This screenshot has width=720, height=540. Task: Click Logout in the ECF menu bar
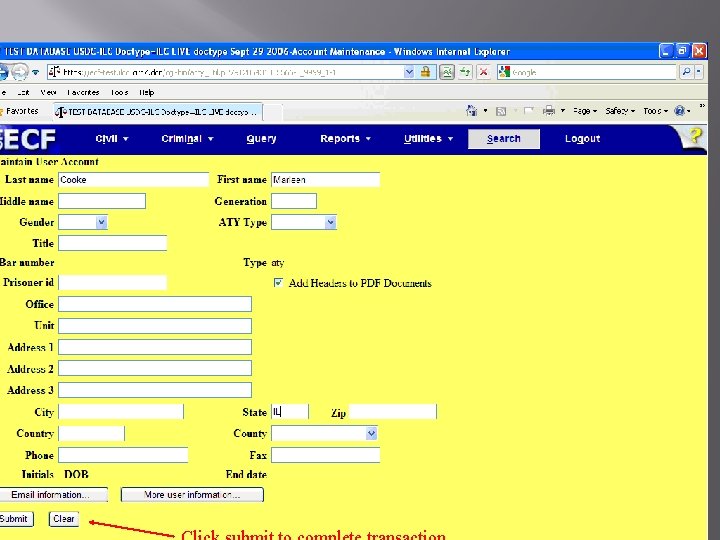click(582, 139)
